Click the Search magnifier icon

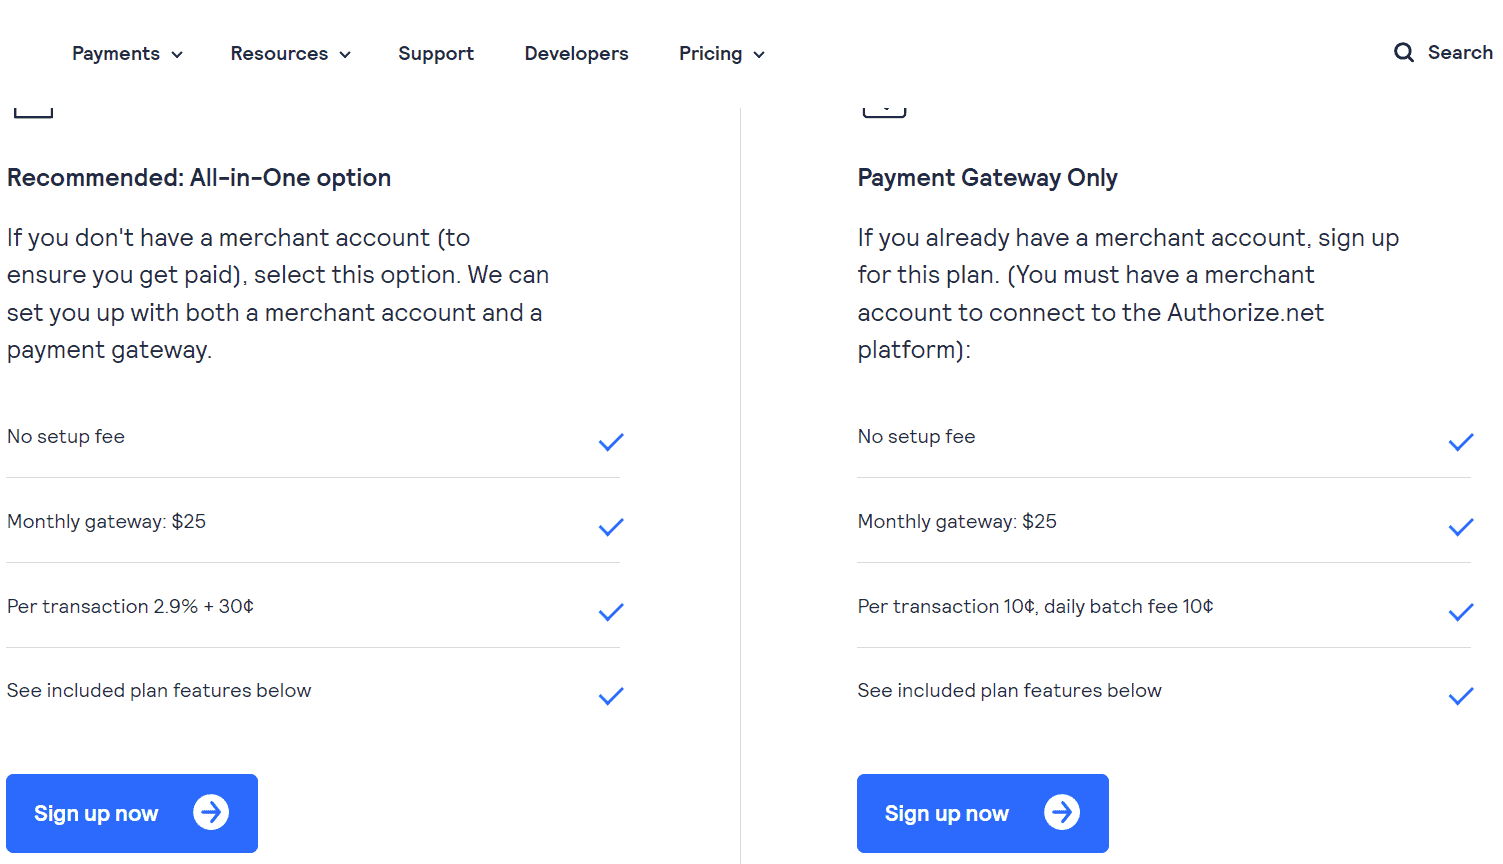coord(1404,52)
